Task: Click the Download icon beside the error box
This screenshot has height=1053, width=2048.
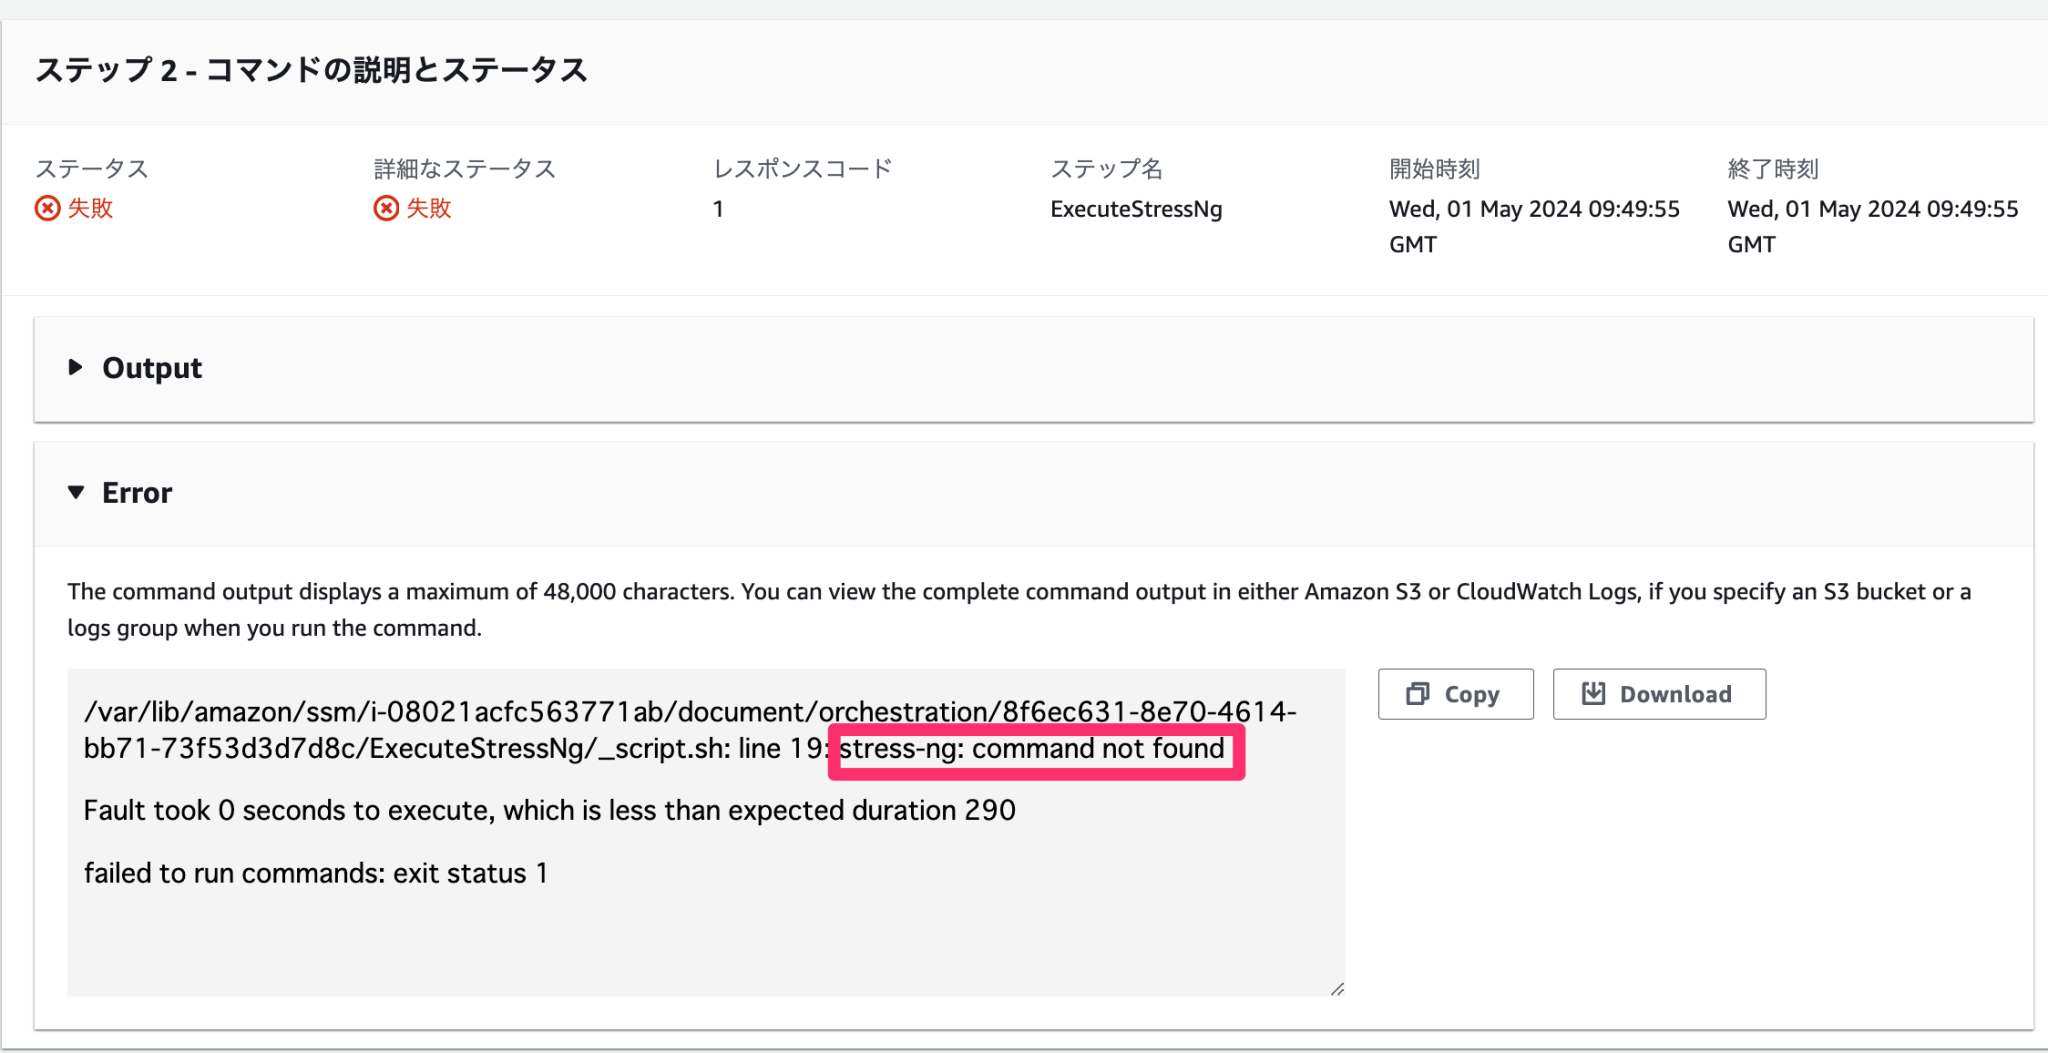Action: click(x=1594, y=693)
